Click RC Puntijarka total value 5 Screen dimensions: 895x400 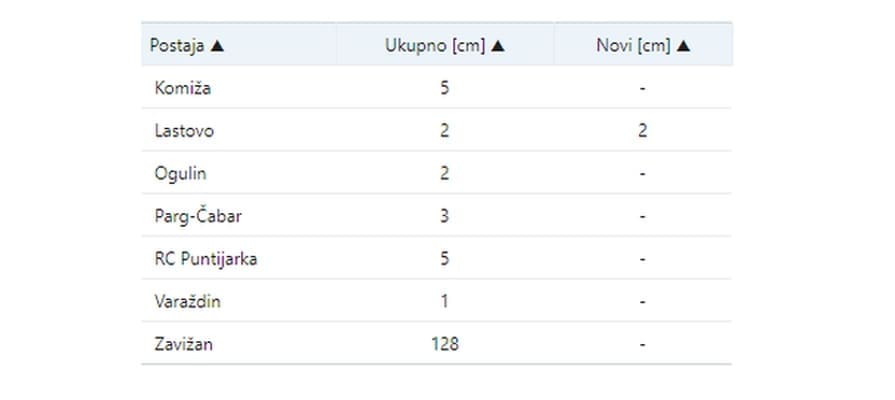click(x=444, y=259)
